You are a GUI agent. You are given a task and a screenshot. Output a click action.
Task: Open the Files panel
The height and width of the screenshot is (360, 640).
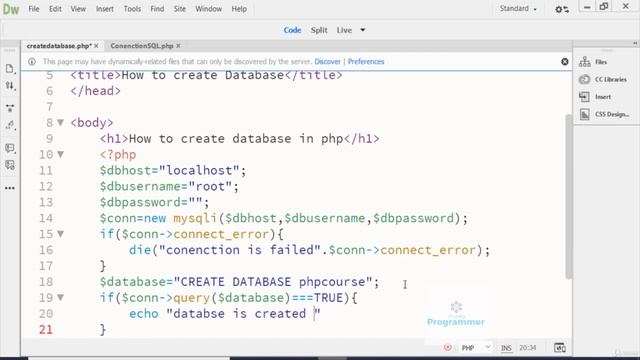(x=593, y=62)
